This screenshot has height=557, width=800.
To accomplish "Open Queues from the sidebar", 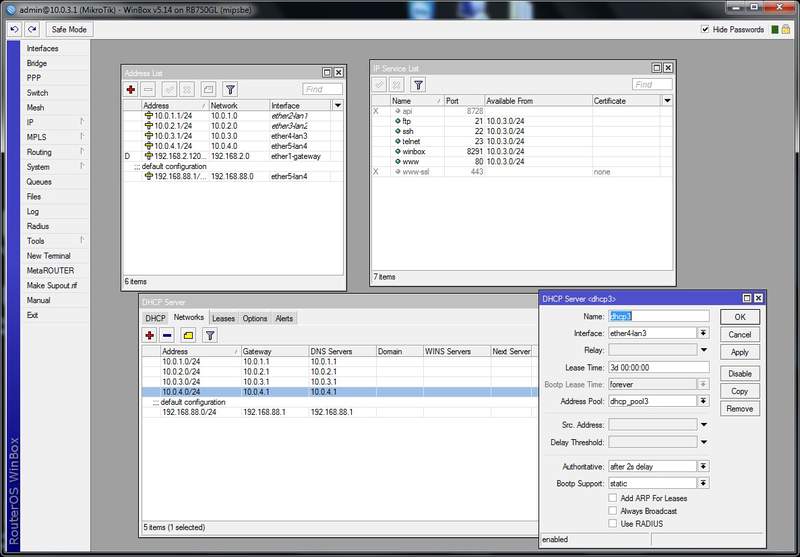I will pyautogui.click(x=55, y=182).
